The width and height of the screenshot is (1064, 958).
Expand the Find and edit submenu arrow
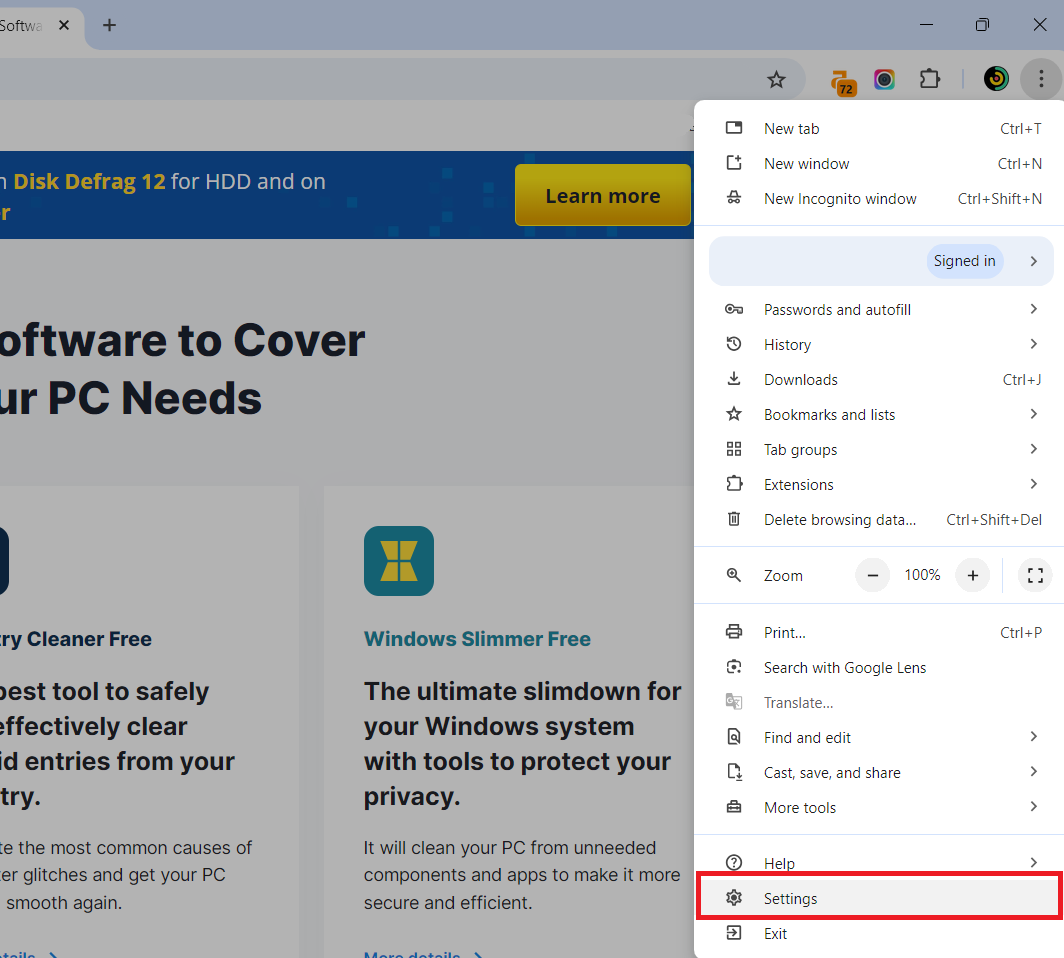point(1033,737)
